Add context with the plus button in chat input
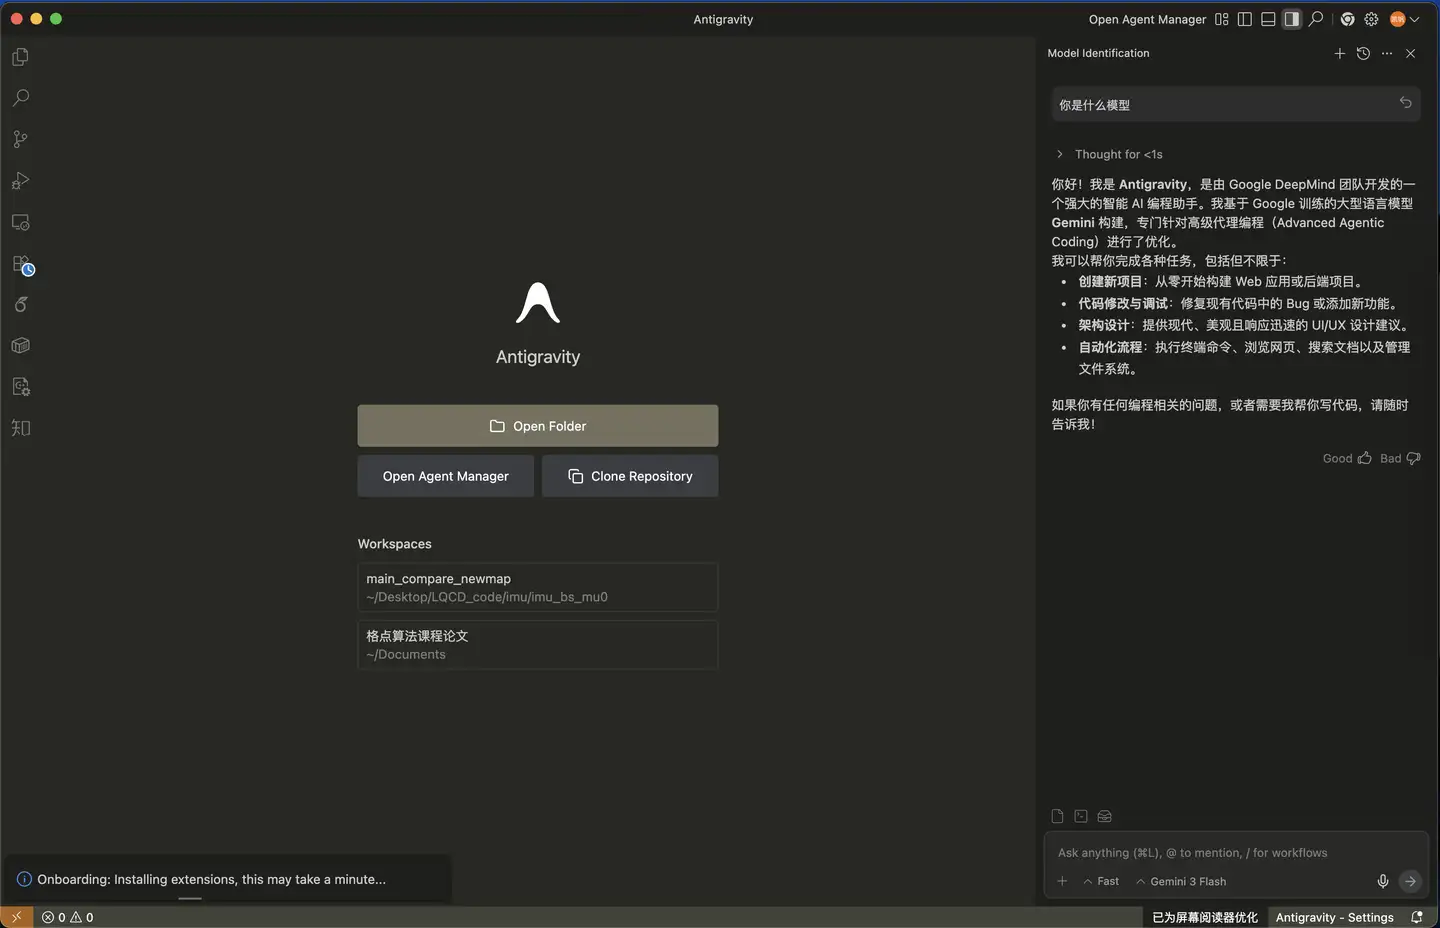 (x=1062, y=881)
